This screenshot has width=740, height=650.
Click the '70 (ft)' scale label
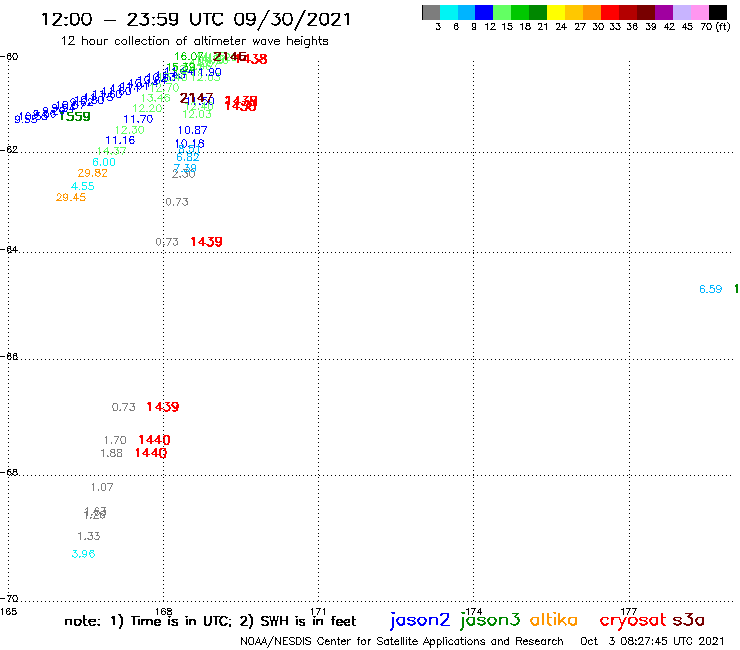pos(715,27)
